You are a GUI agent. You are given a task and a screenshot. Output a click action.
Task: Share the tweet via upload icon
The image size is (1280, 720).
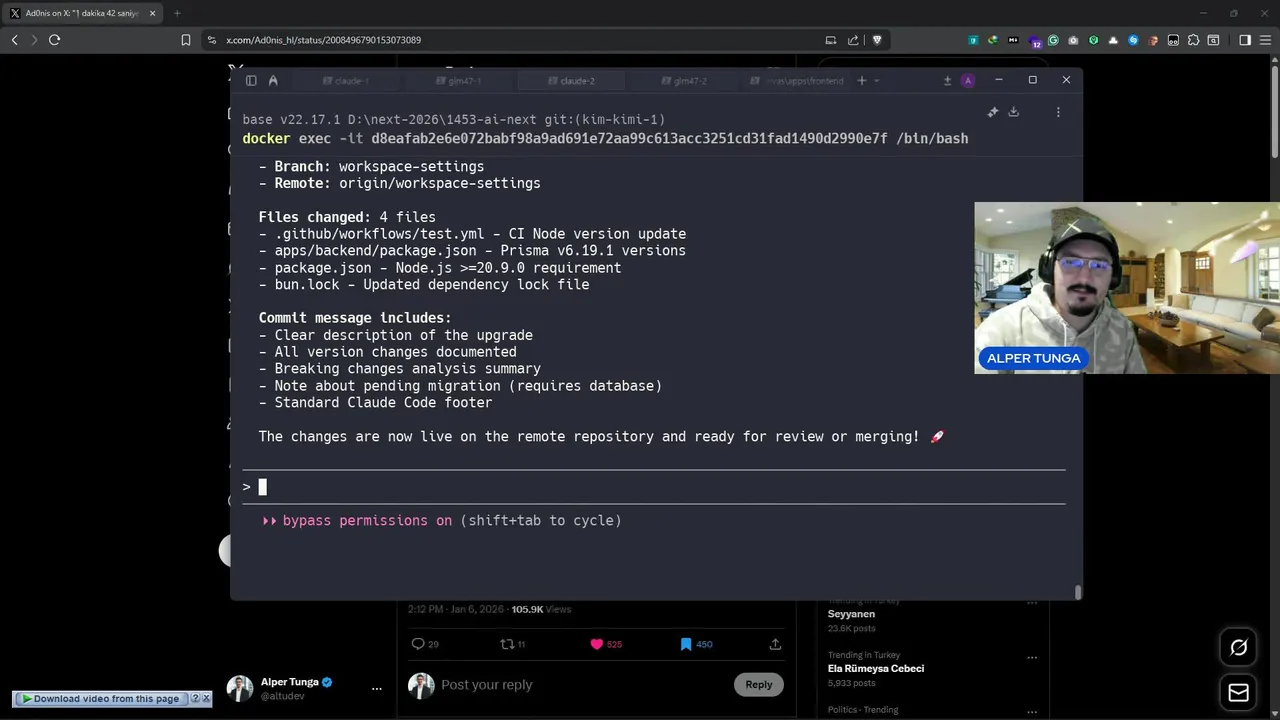point(775,644)
